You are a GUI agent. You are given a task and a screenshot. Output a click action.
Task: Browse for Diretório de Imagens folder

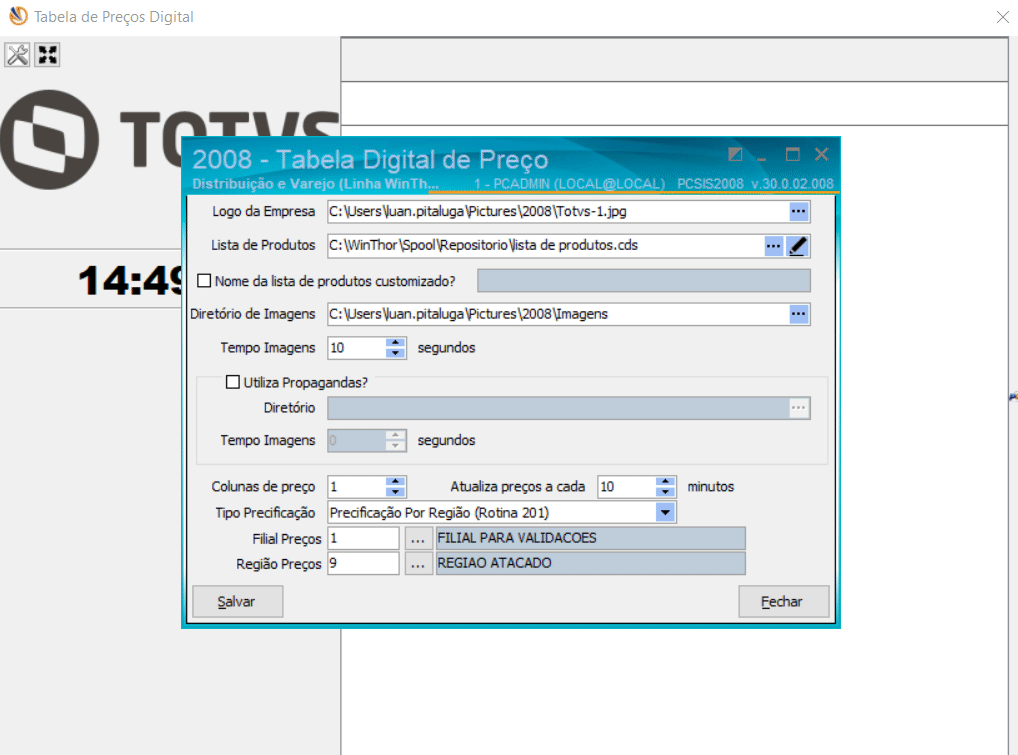point(799,314)
